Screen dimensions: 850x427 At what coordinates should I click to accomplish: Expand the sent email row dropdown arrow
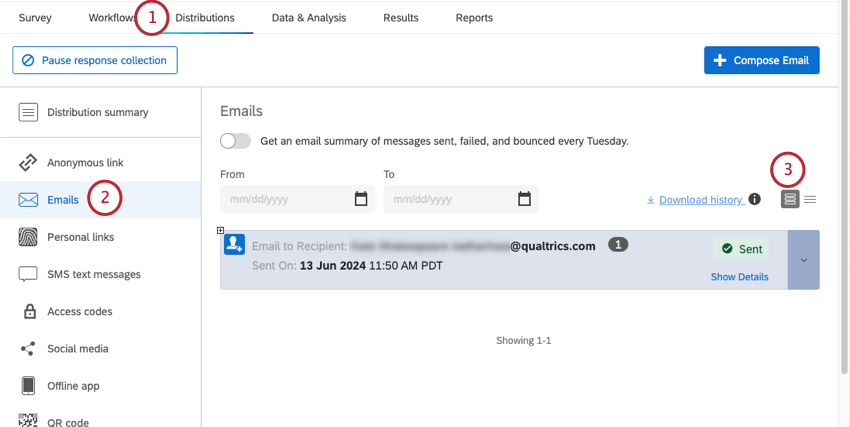(804, 260)
